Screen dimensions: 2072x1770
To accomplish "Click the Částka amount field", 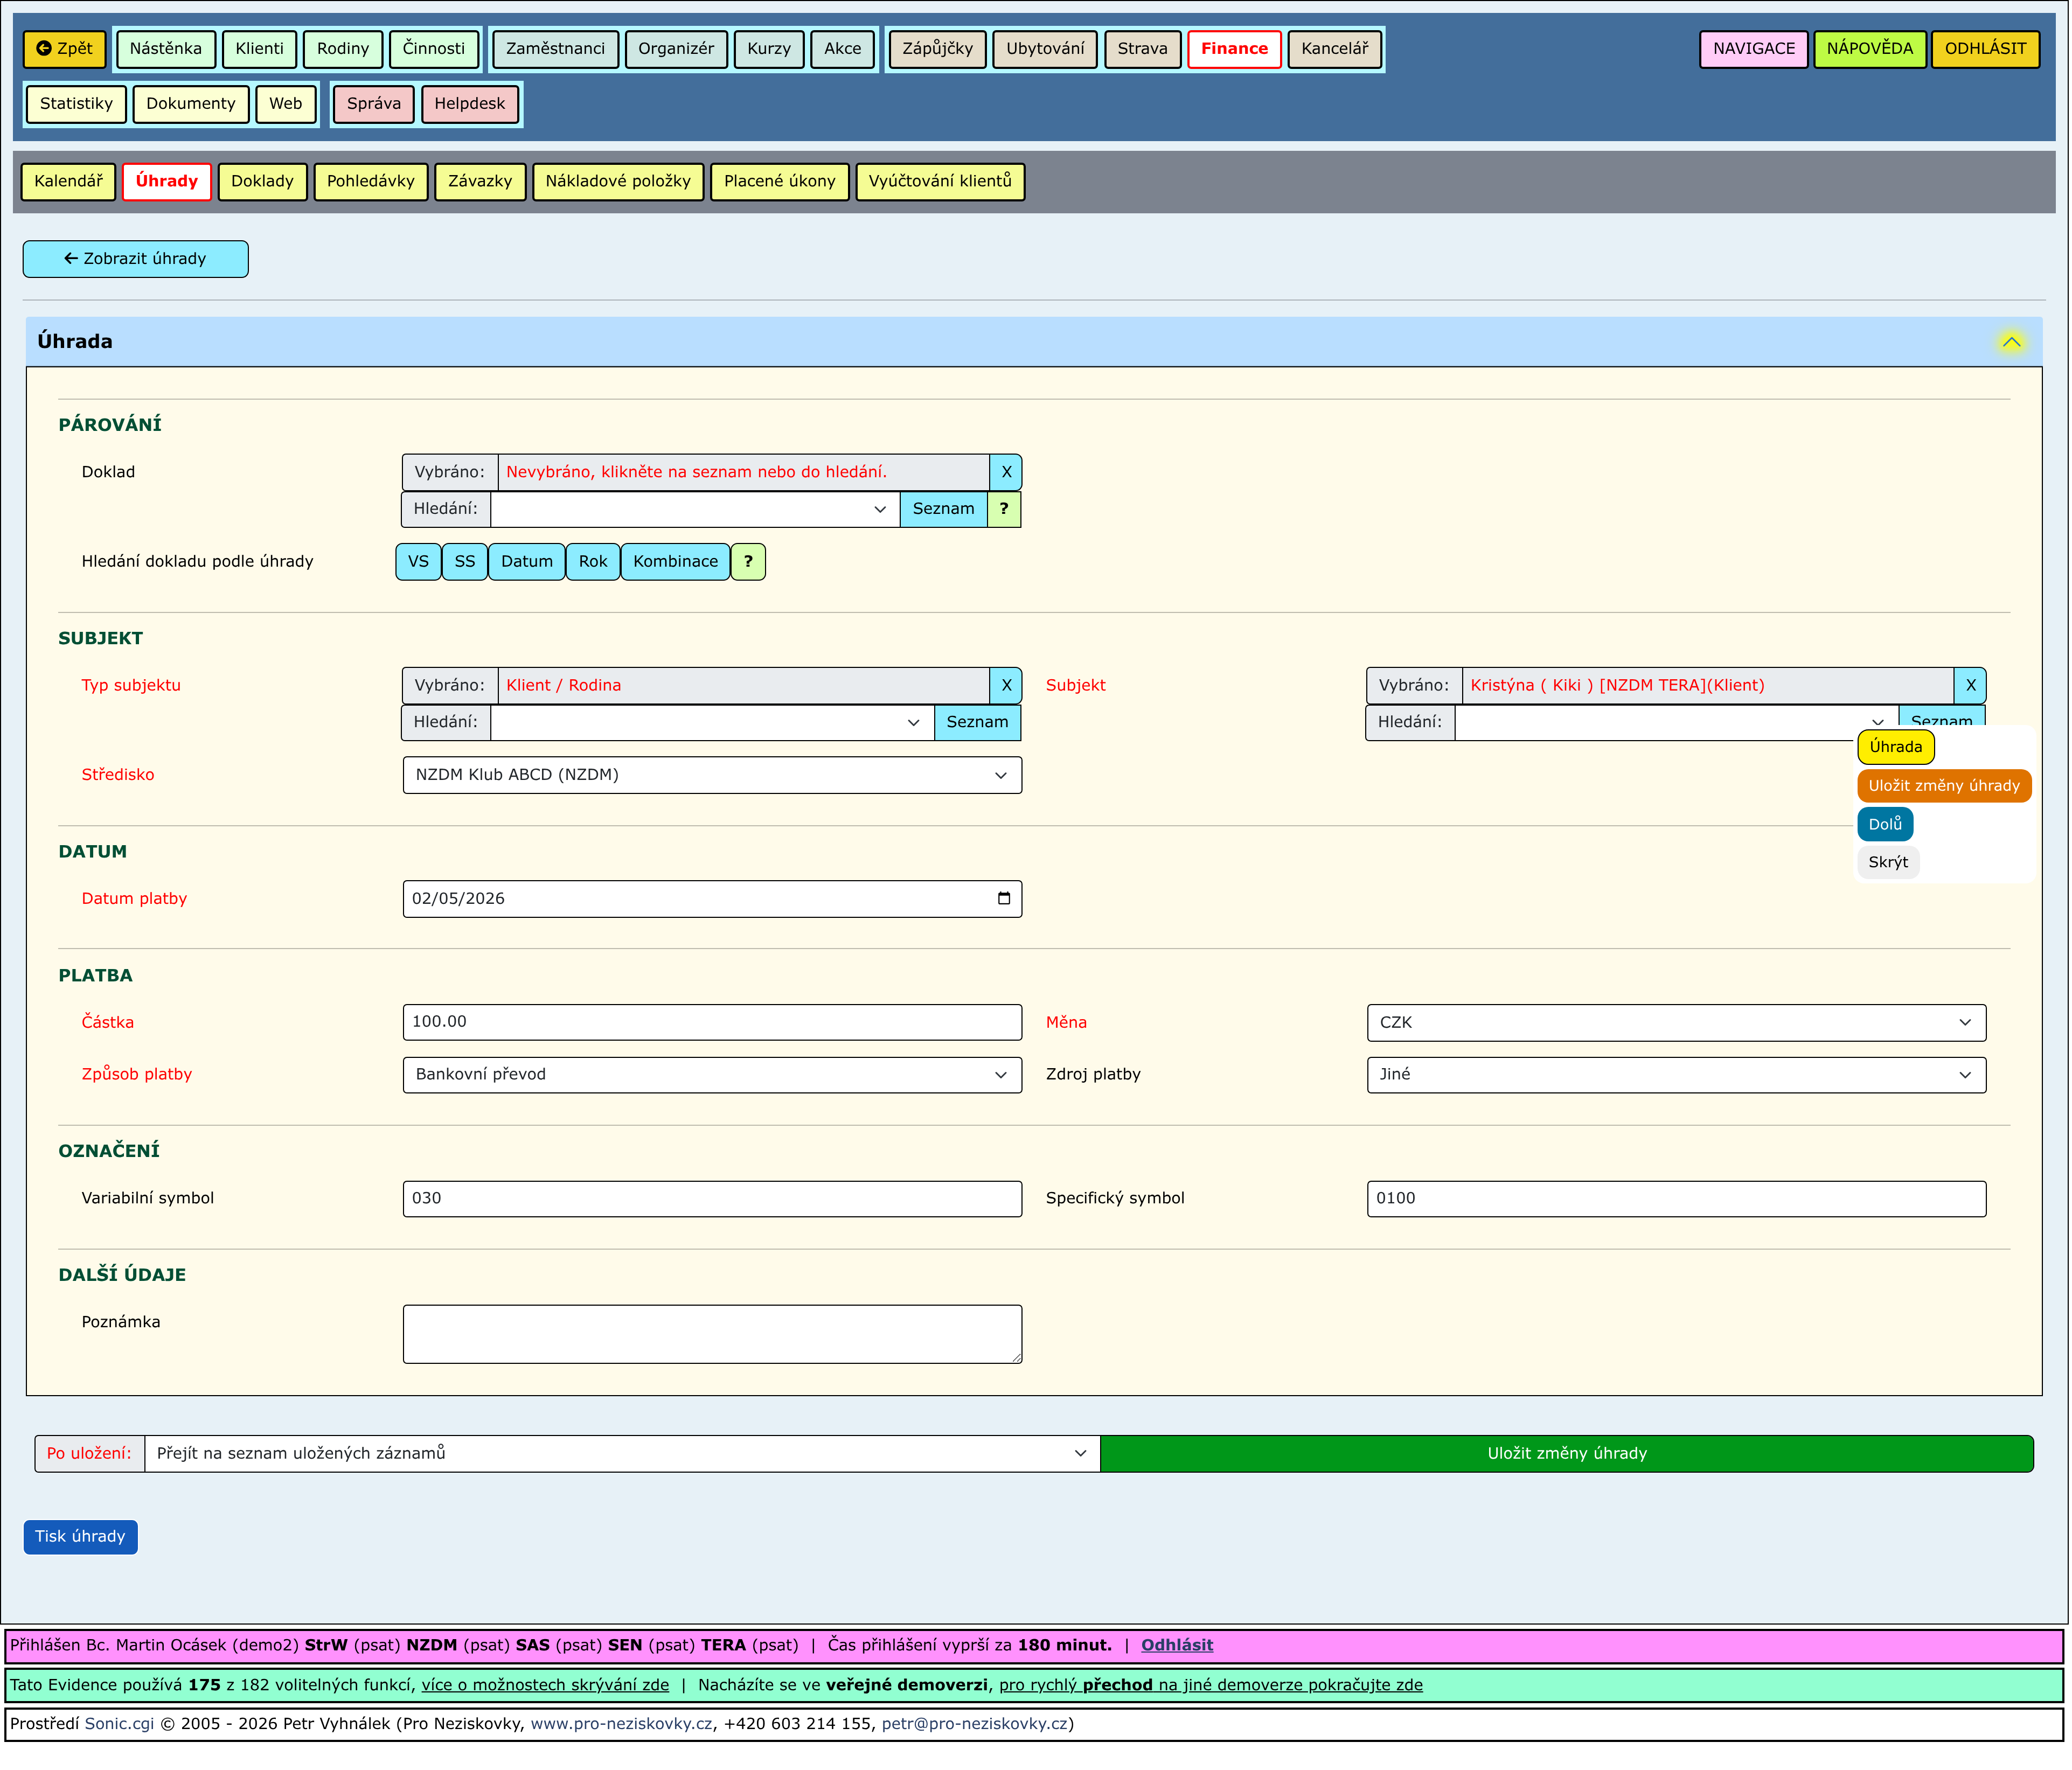I will pos(711,1022).
